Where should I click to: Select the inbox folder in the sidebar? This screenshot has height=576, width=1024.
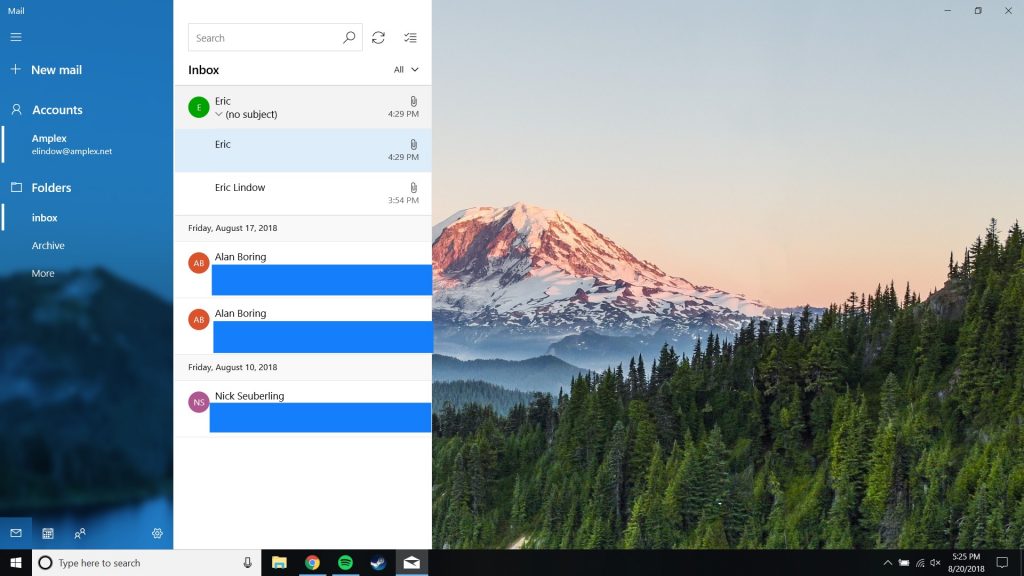pos(44,217)
